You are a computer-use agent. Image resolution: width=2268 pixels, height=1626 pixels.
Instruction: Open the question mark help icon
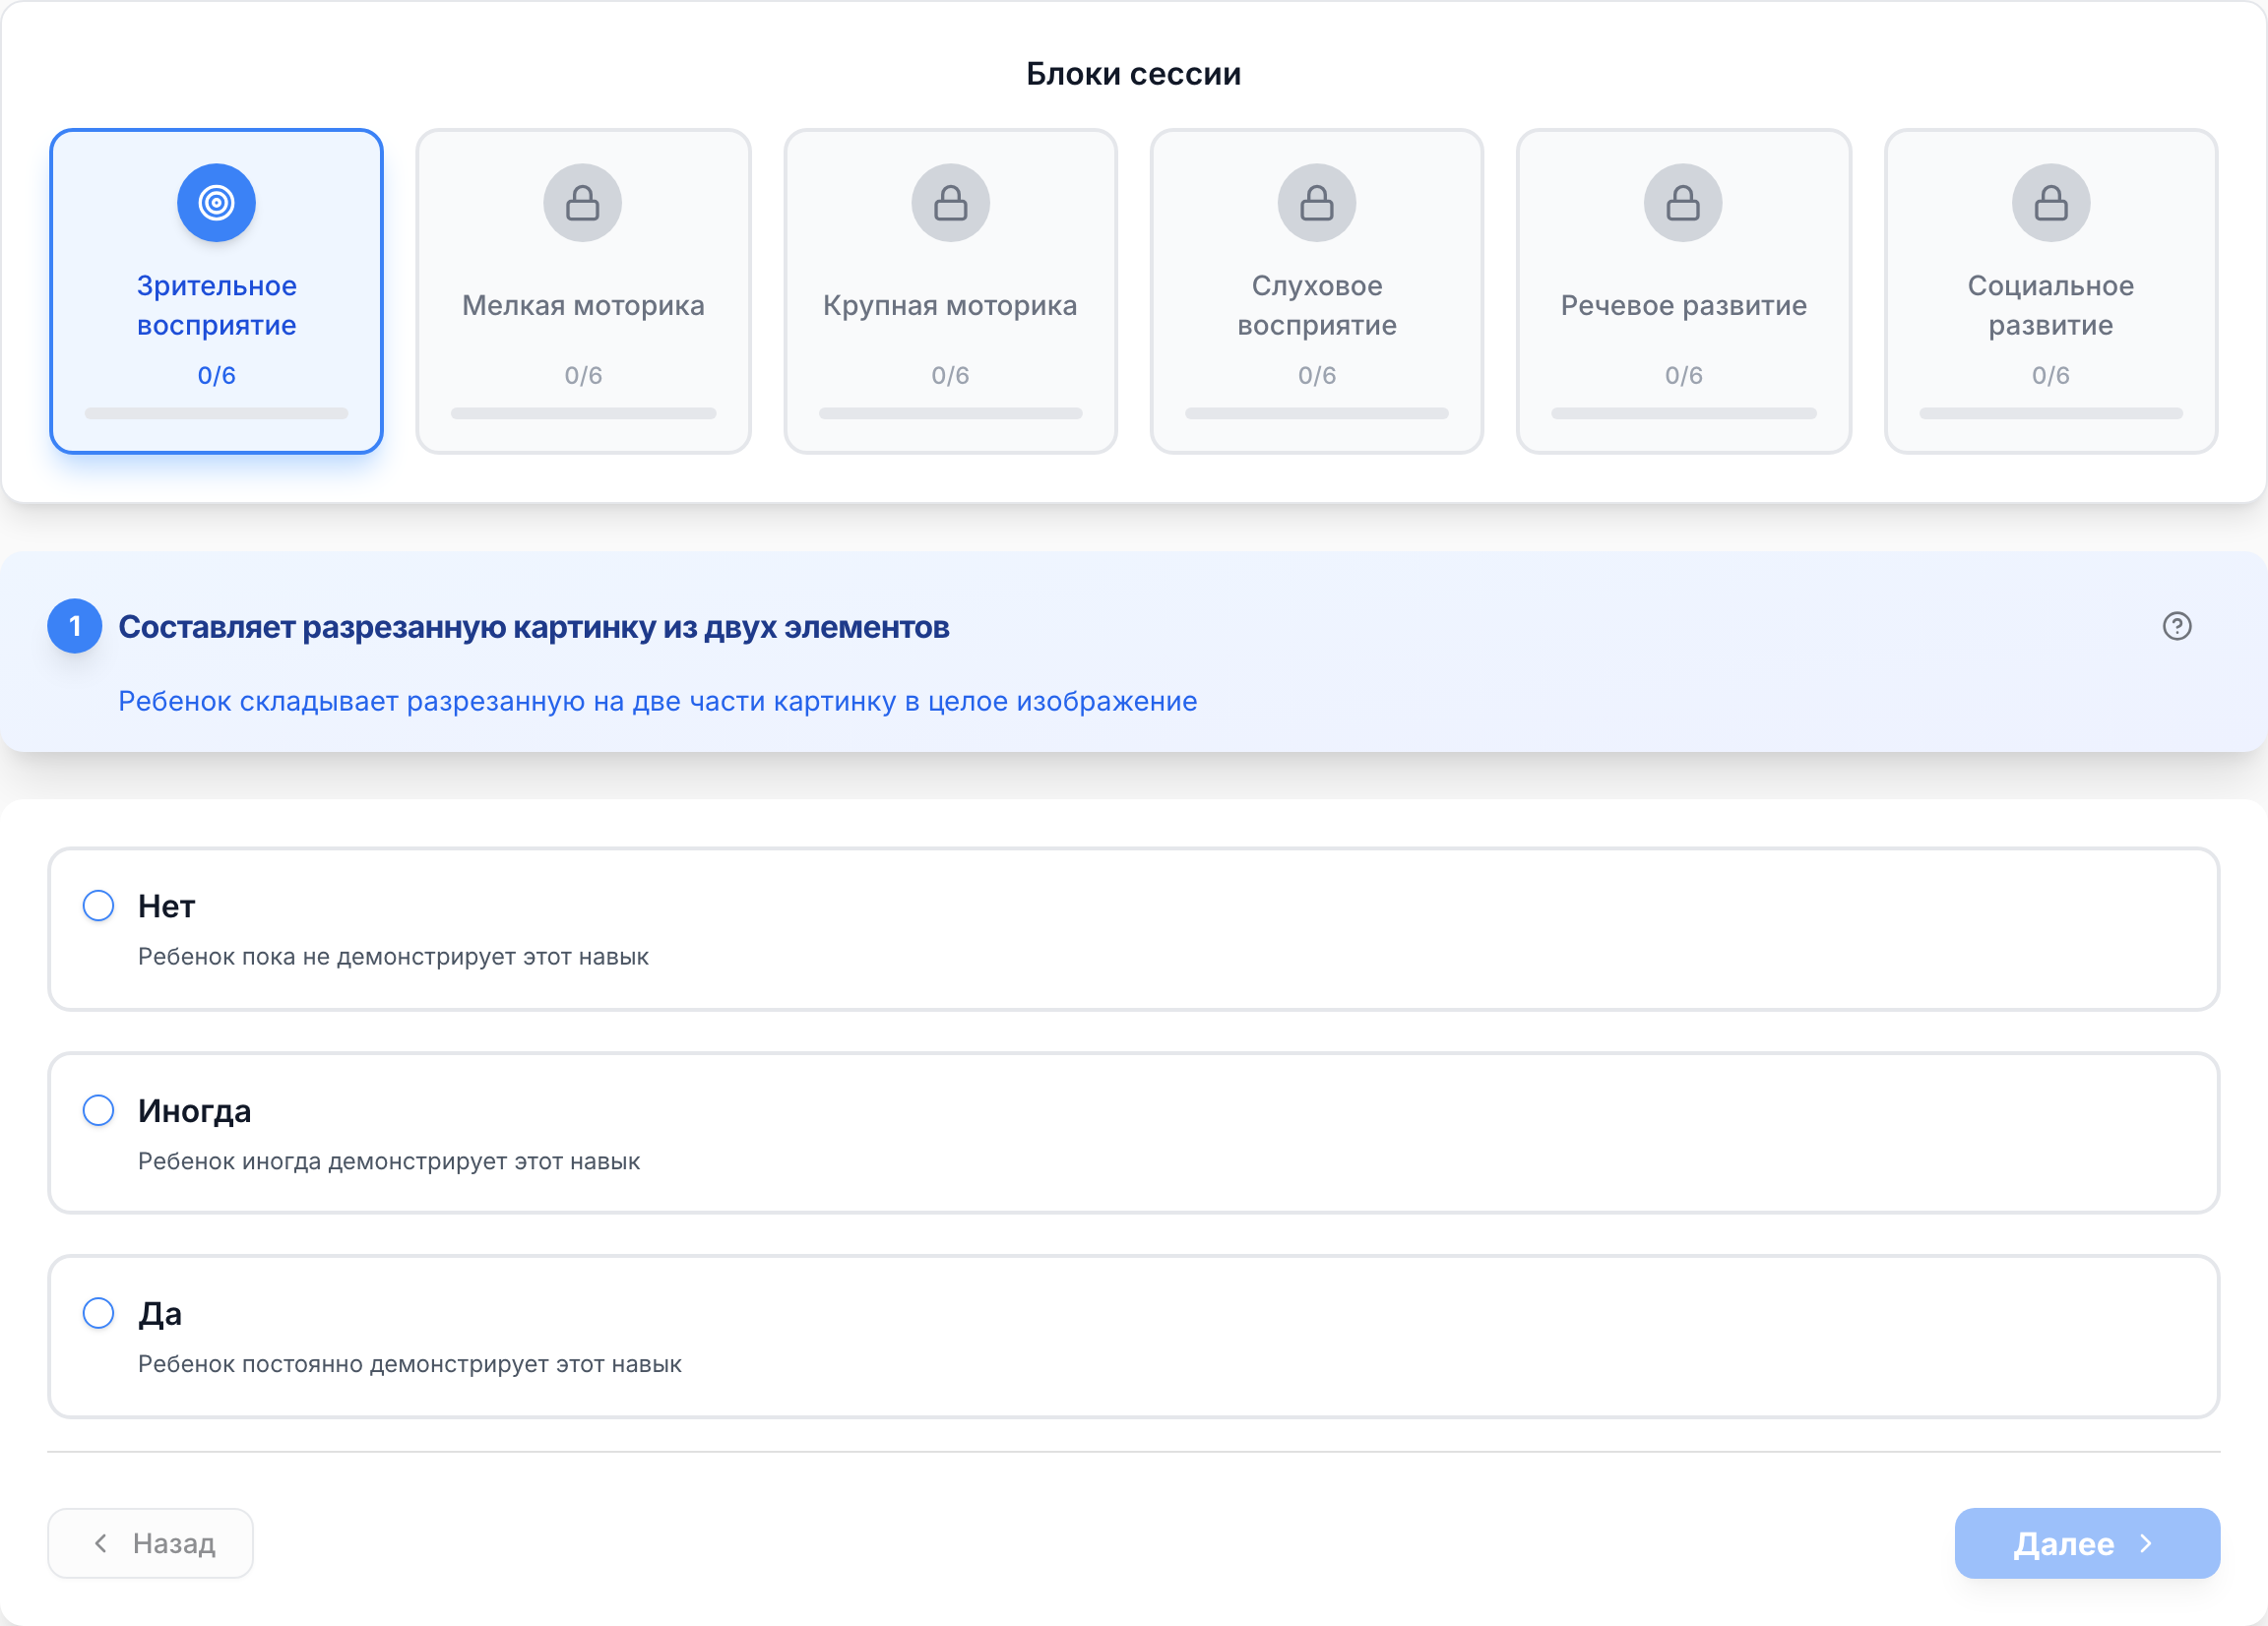(2177, 626)
